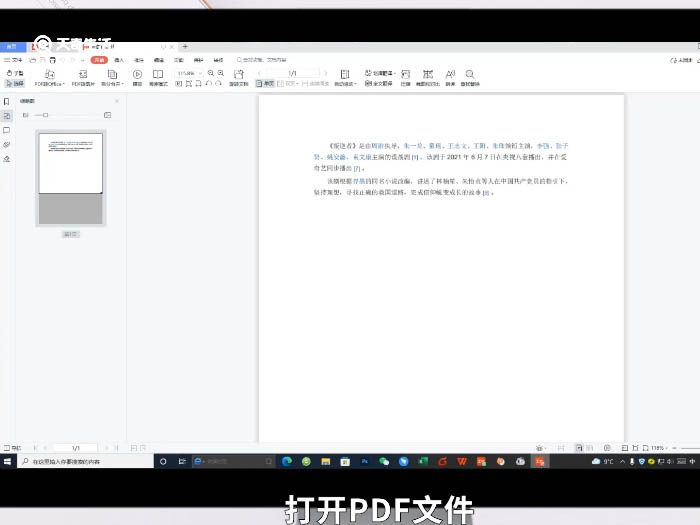Viewport: 700px width, 525px height.
Task: Open the status bar zoom percentage dropdown
Action: point(659,448)
